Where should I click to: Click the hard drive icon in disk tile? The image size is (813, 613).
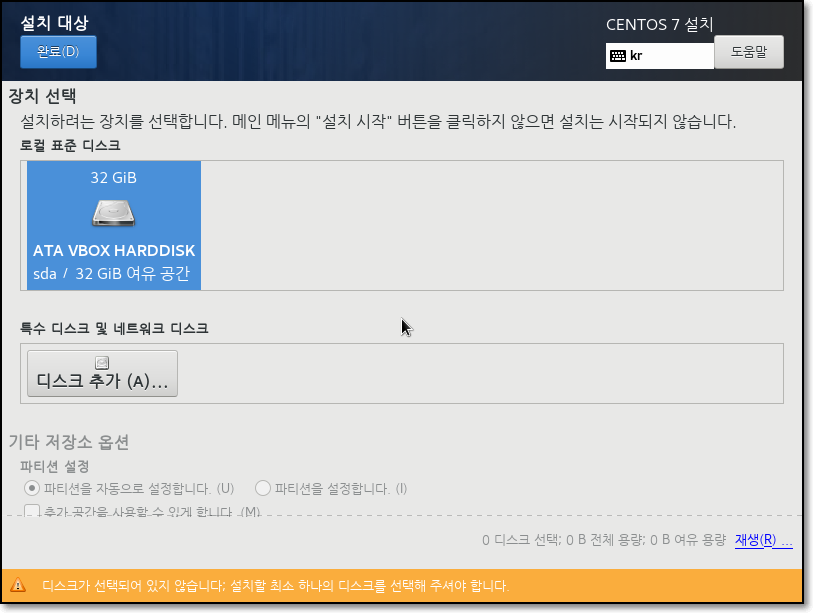(x=114, y=213)
